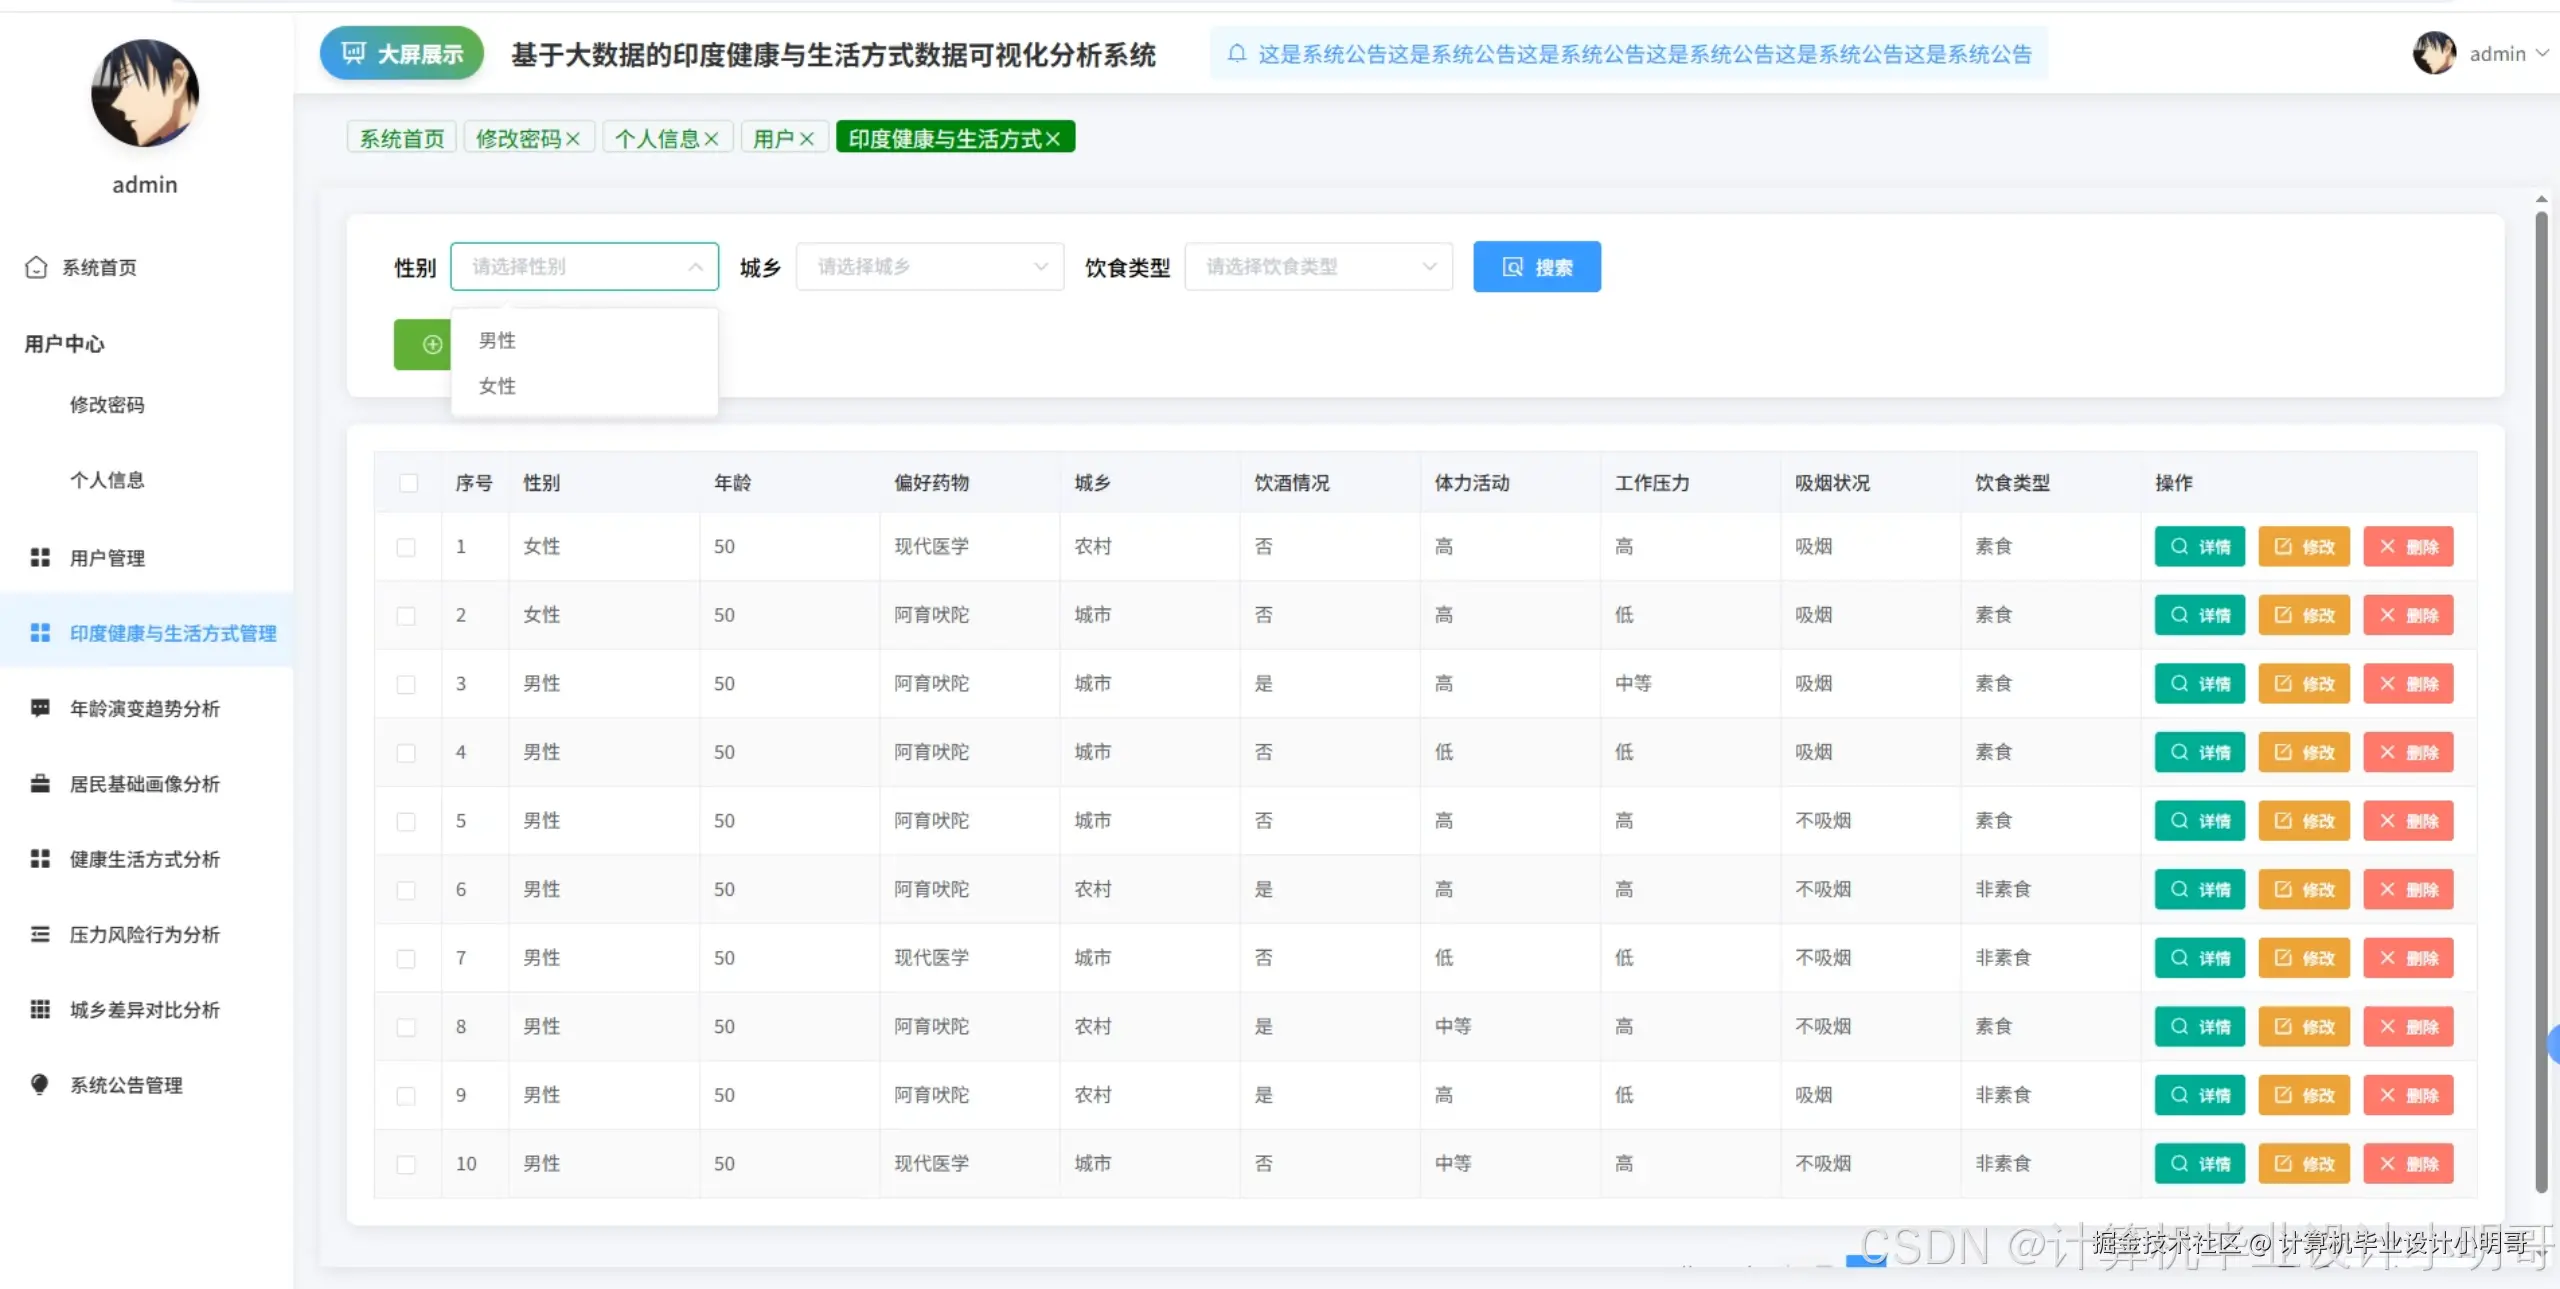
Task: Check the checkbox for table row 1
Action: [407, 547]
